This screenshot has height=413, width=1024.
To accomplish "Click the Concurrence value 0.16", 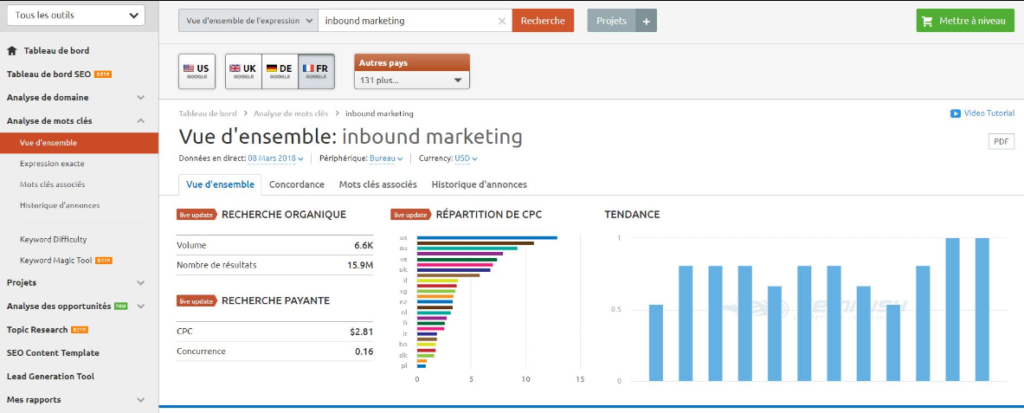I will 364,352.
